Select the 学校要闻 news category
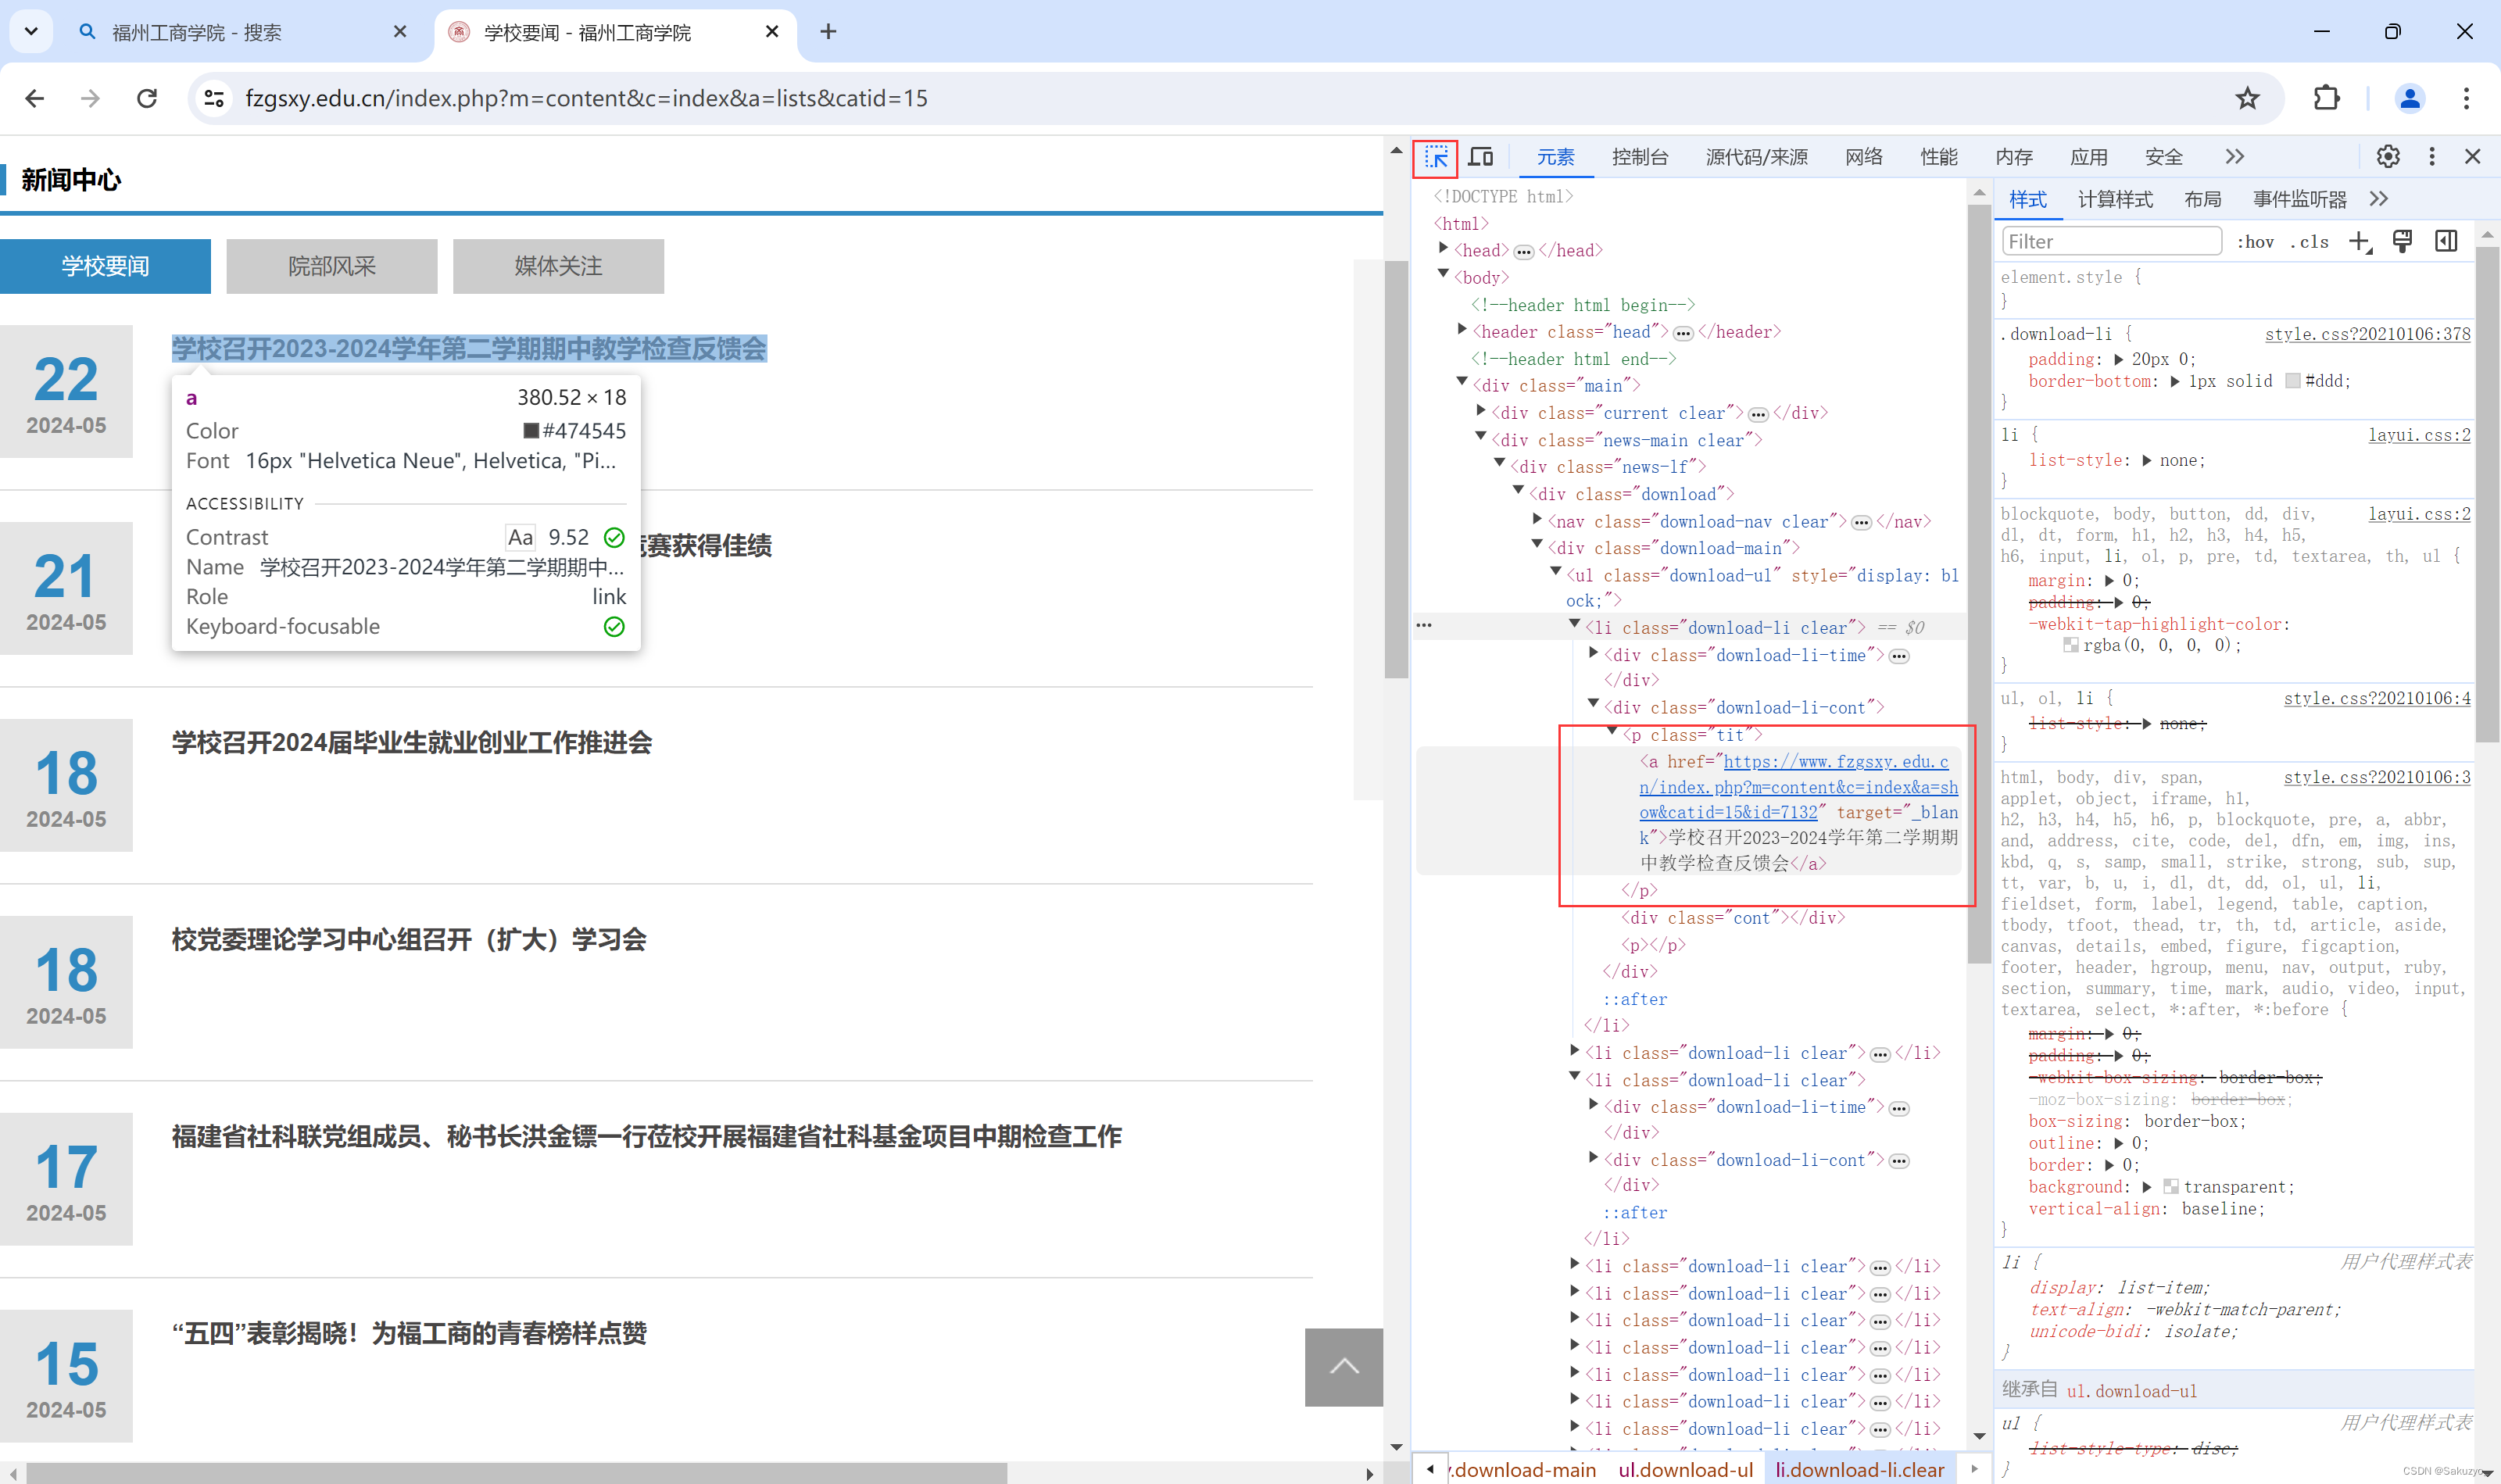The image size is (2501, 1484). click(x=105, y=266)
